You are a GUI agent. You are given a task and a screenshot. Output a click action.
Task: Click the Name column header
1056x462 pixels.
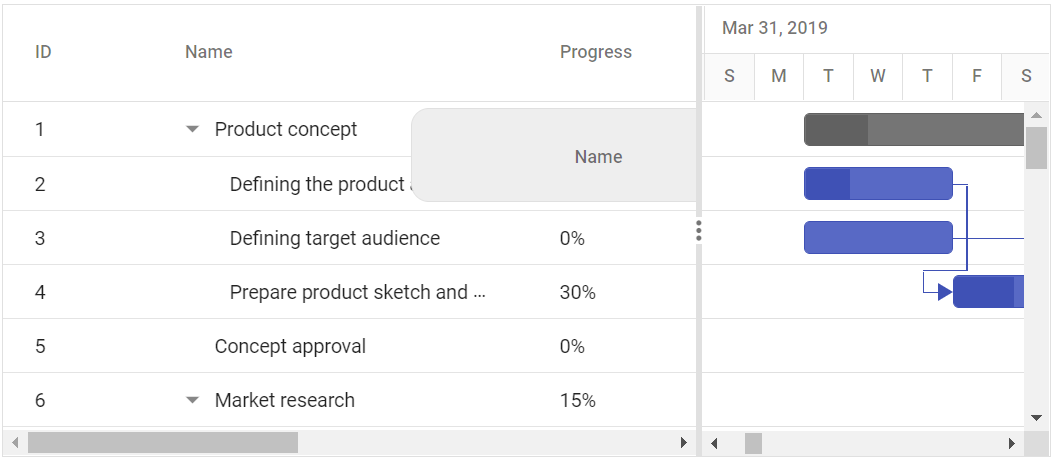click(x=208, y=52)
